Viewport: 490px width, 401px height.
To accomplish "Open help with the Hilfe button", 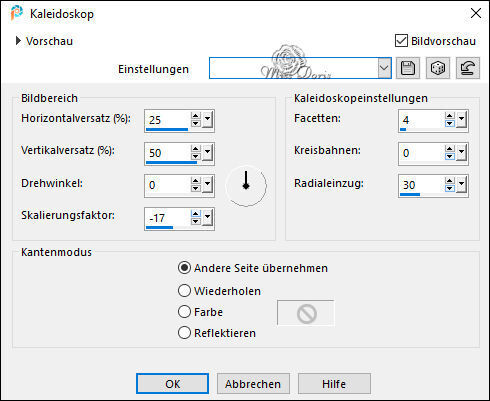I will 334,384.
